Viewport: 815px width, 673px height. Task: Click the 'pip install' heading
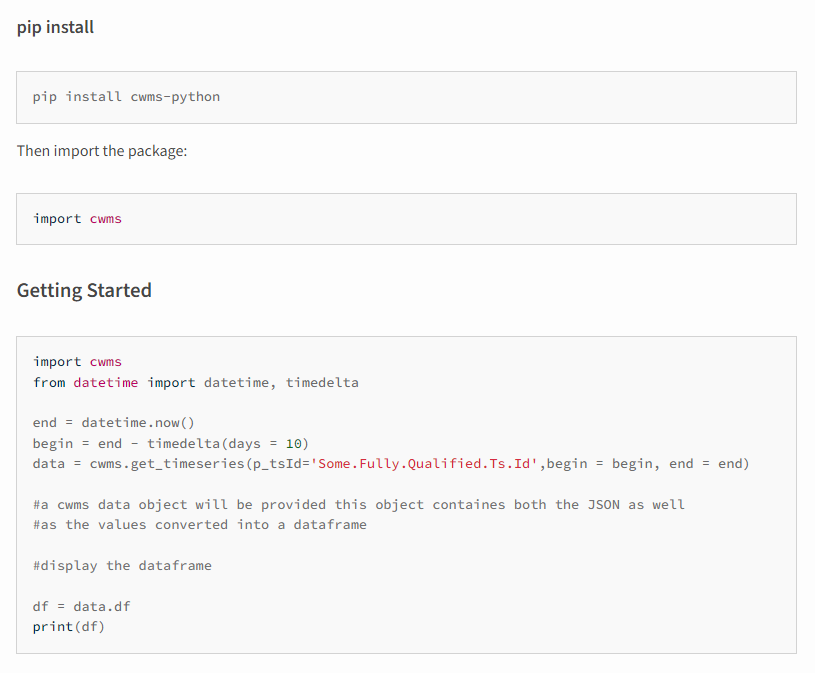coord(55,27)
